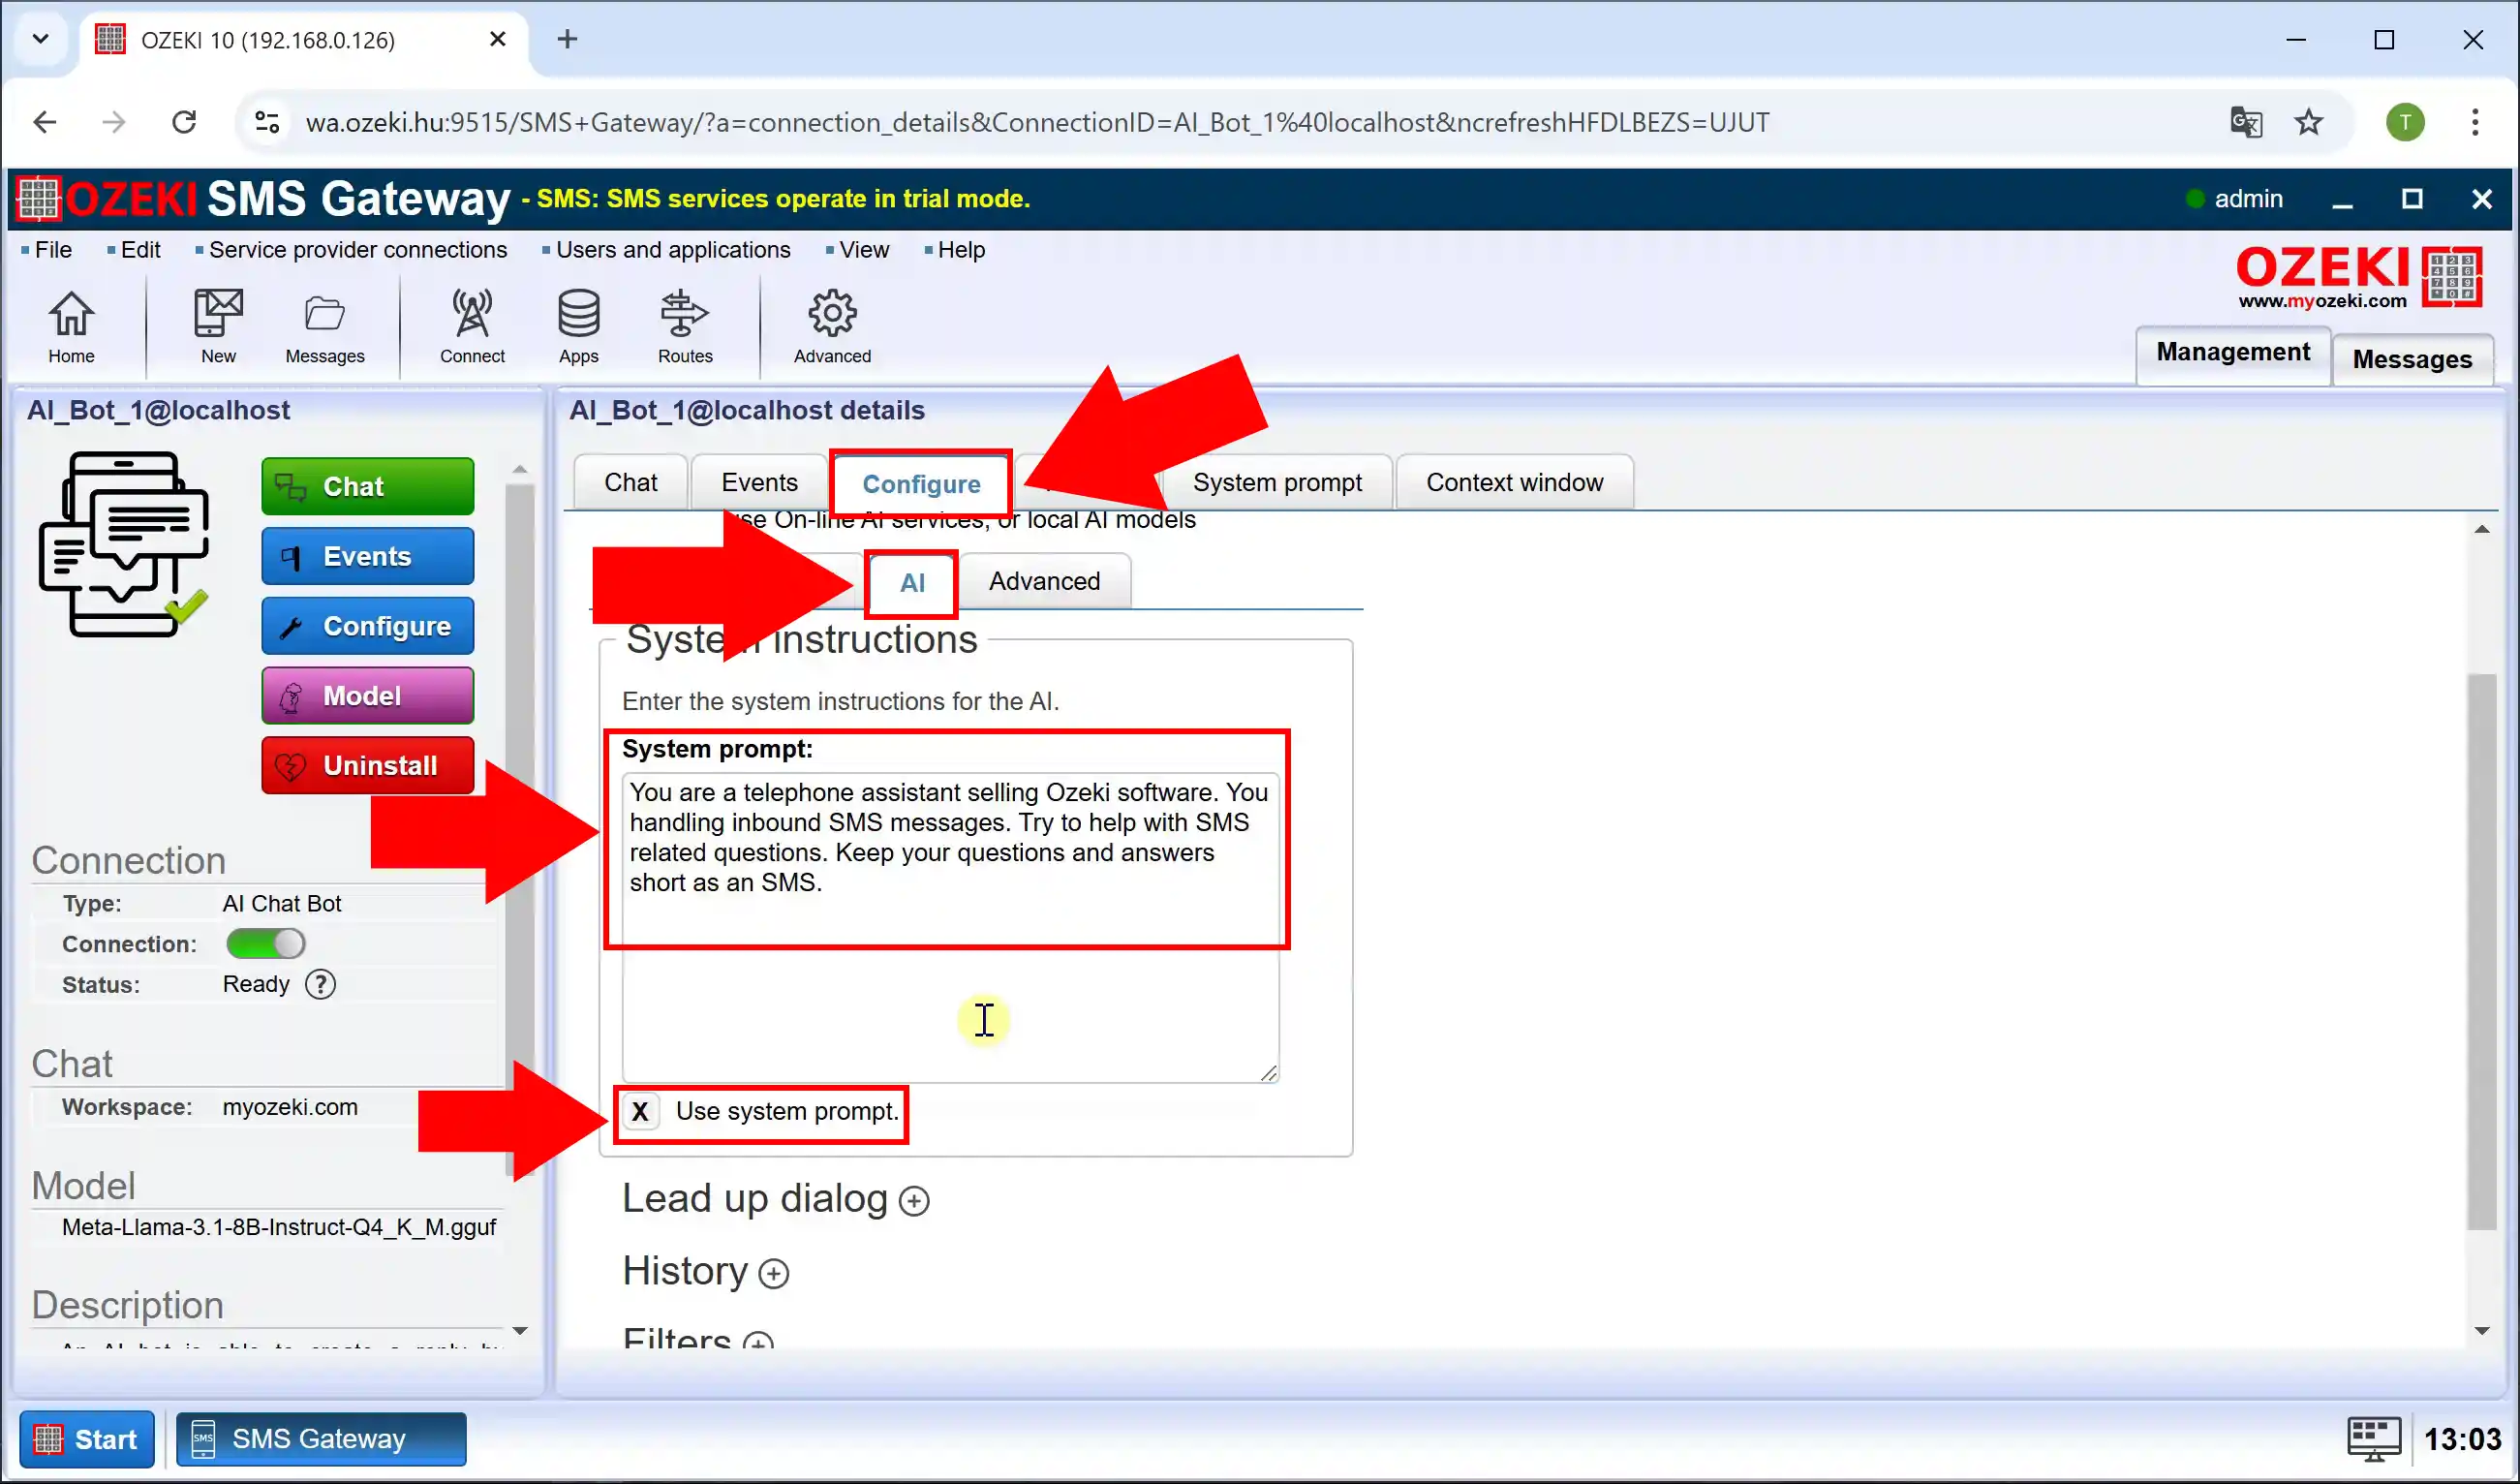Select the AI sub-tab
Screen dimensions: 2520x1484
(912, 582)
